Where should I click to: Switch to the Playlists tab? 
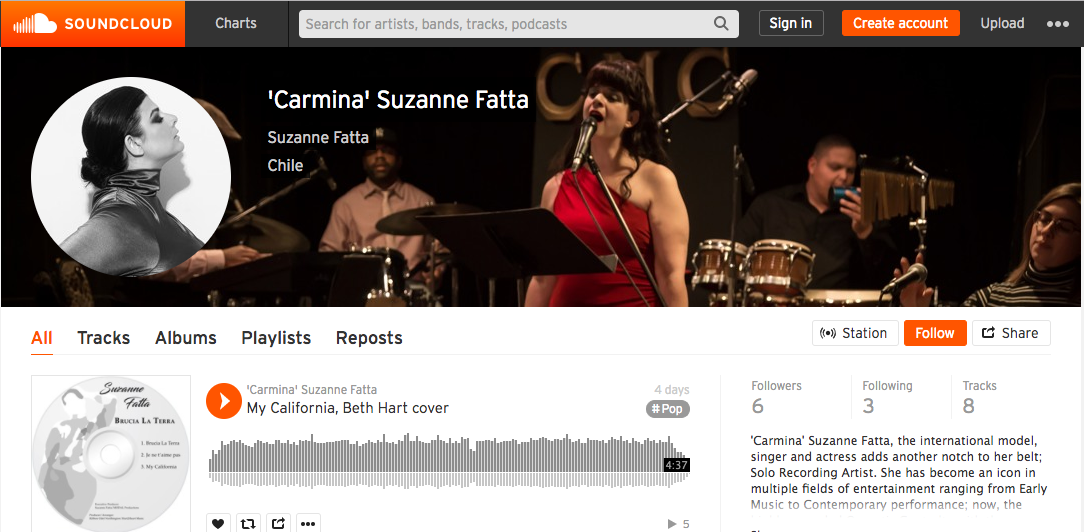276,338
